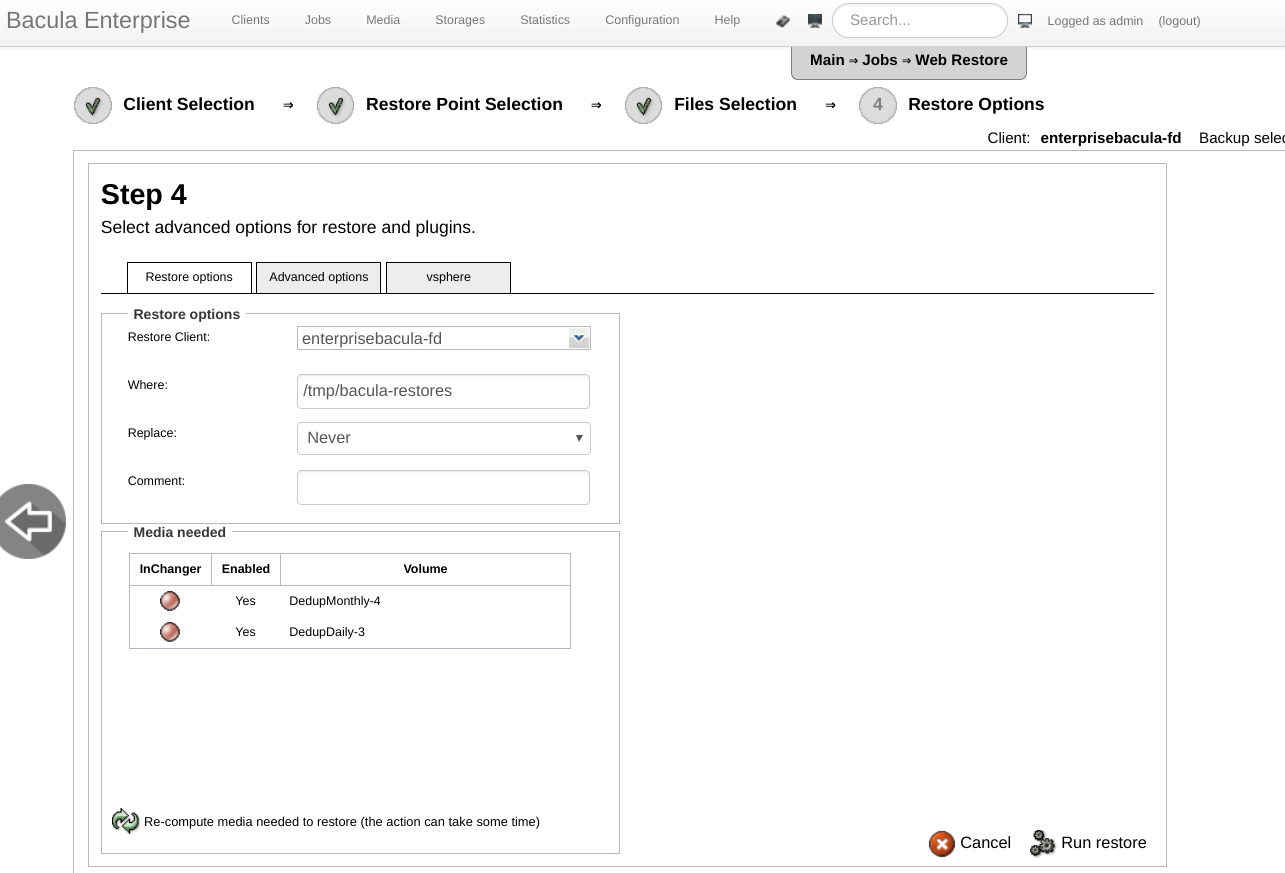Click Web Restore in the breadcrumb
This screenshot has width=1285, height=873.
961,60
